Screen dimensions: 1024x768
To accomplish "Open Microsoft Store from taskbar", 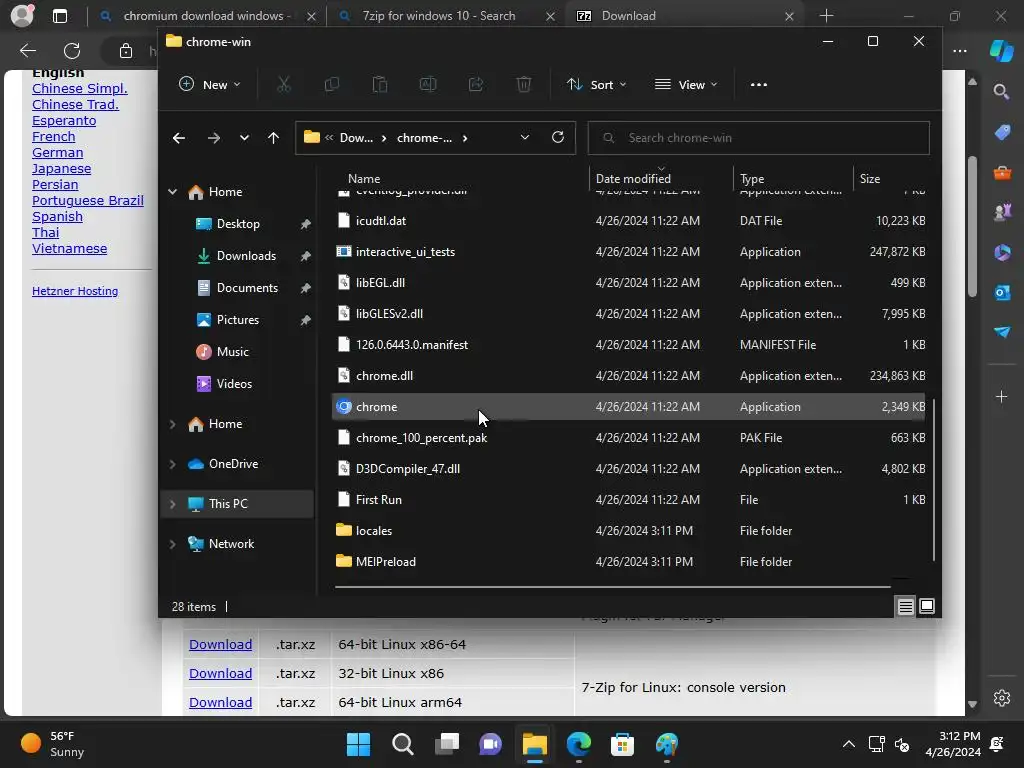I will pos(622,744).
